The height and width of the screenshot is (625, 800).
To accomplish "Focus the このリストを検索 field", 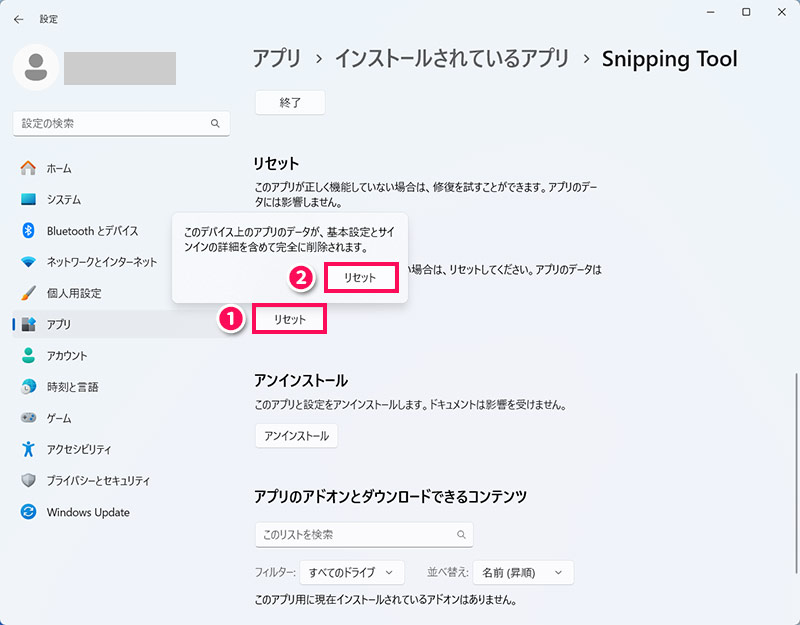I will coord(364,535).
